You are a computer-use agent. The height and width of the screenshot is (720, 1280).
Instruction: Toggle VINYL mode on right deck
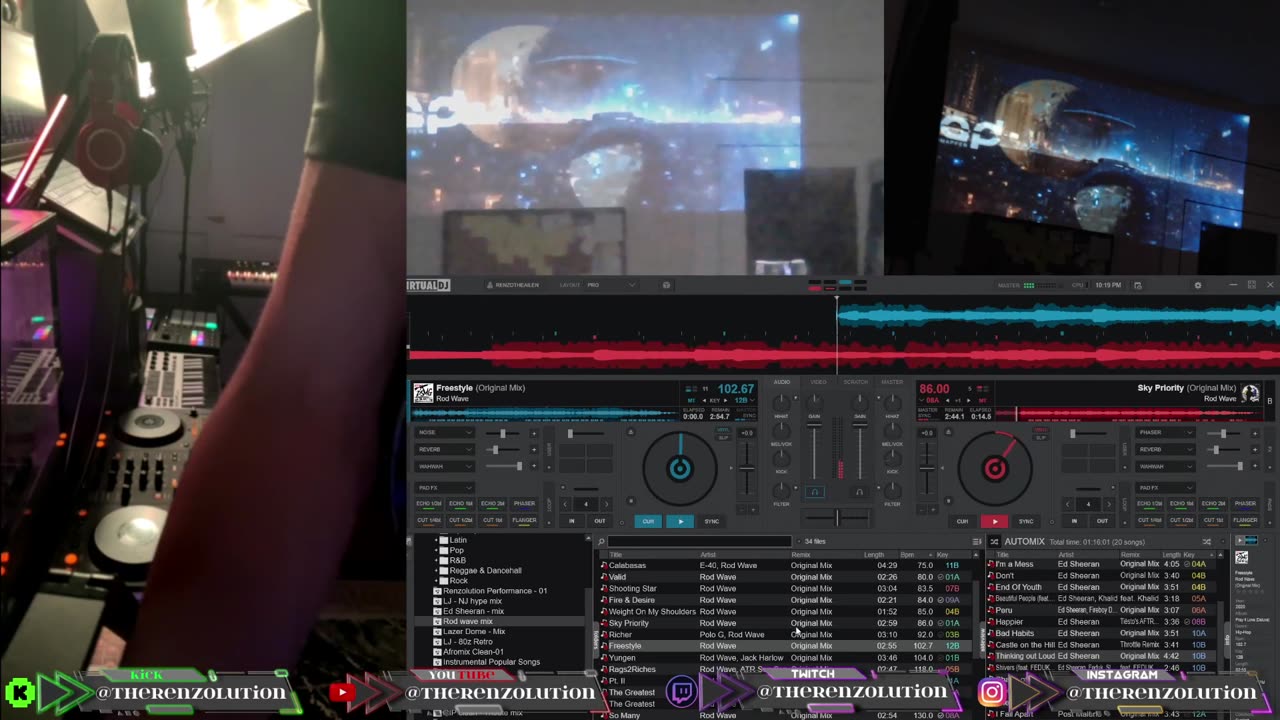(1041, 429)
